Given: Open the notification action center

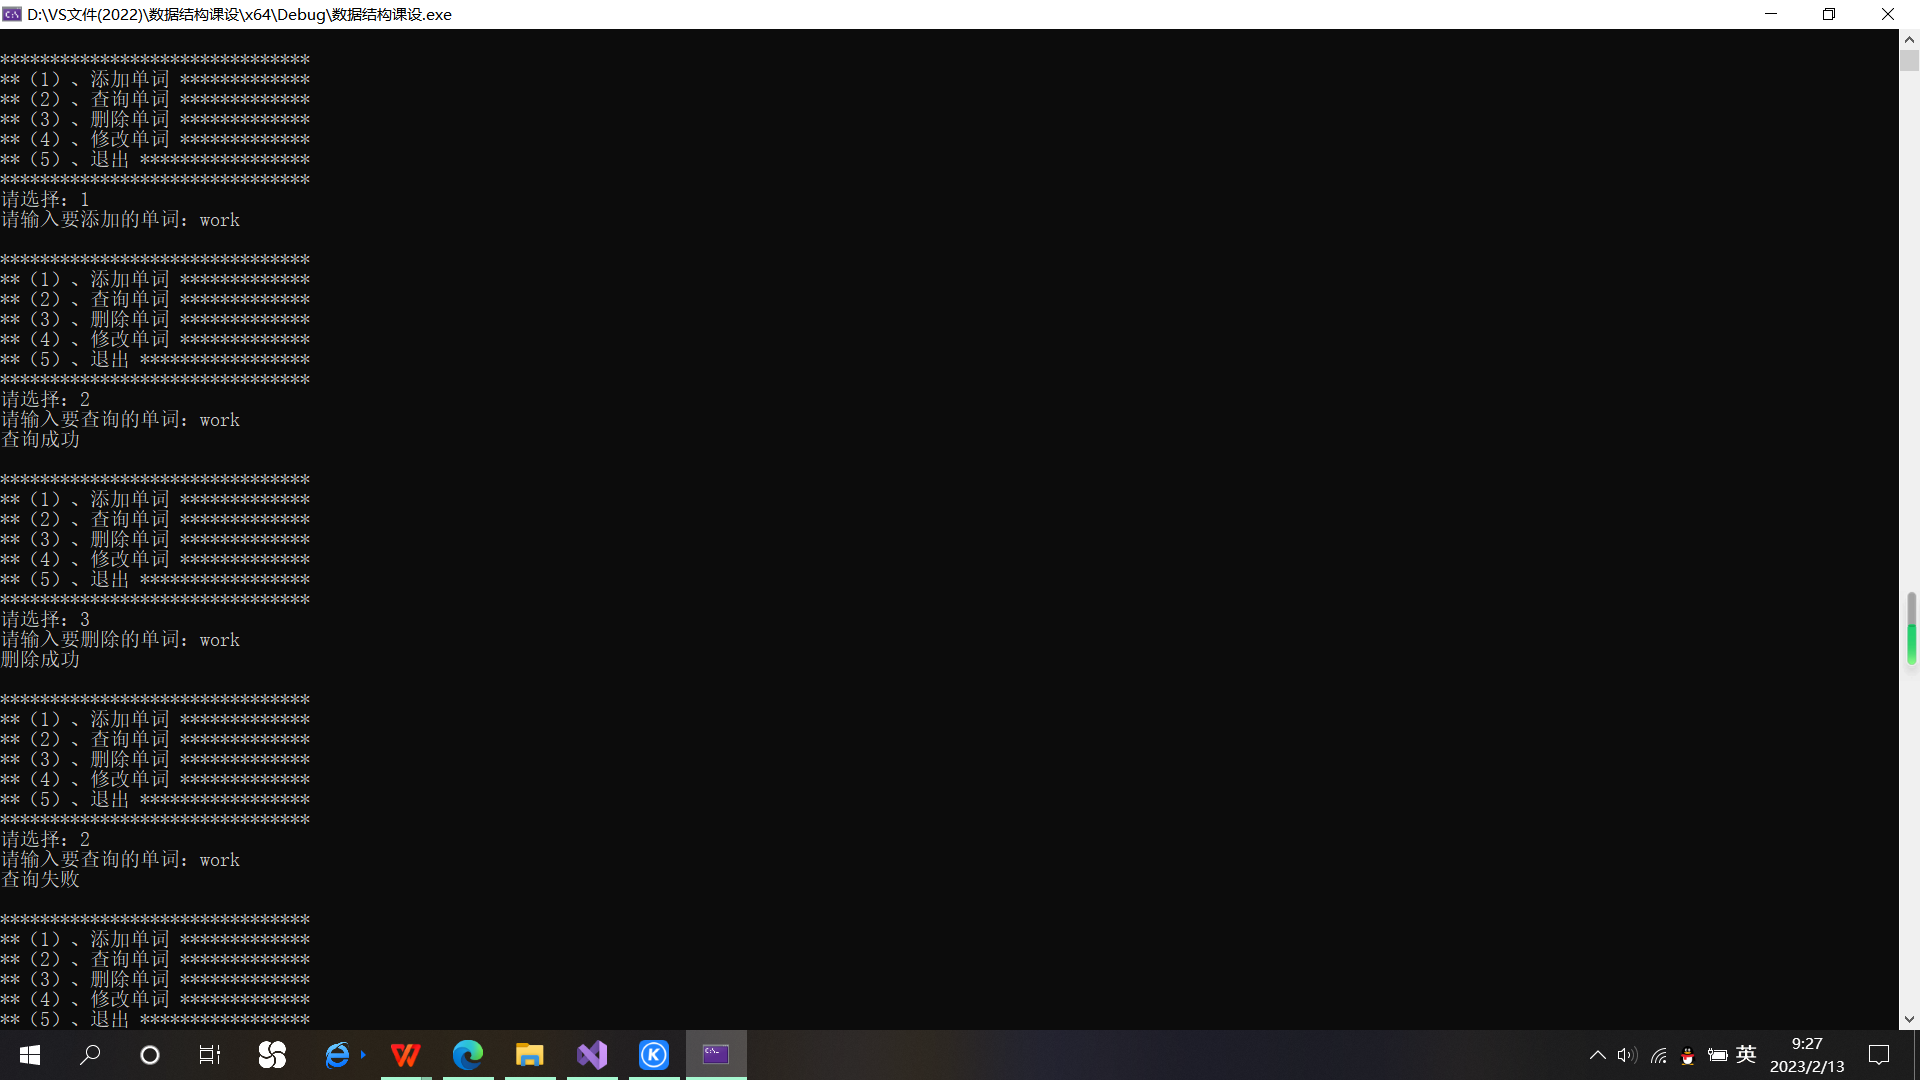Looking at the screenshot, I should click(1879, 1055).
